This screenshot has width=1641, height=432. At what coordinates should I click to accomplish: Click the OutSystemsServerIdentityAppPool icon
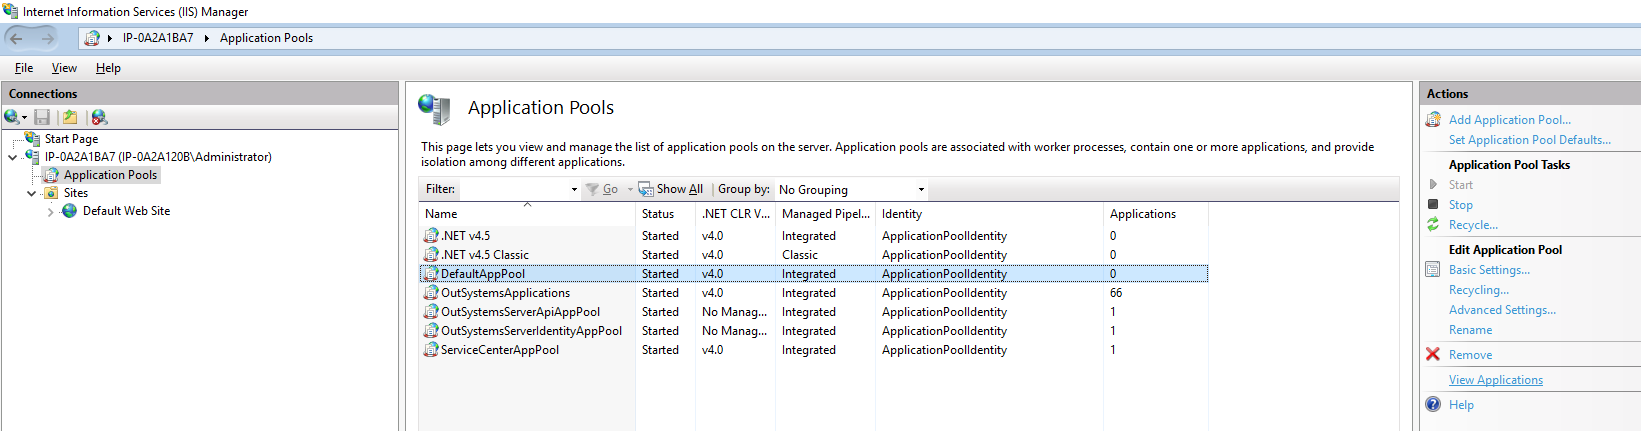click(x=431, y=330)
